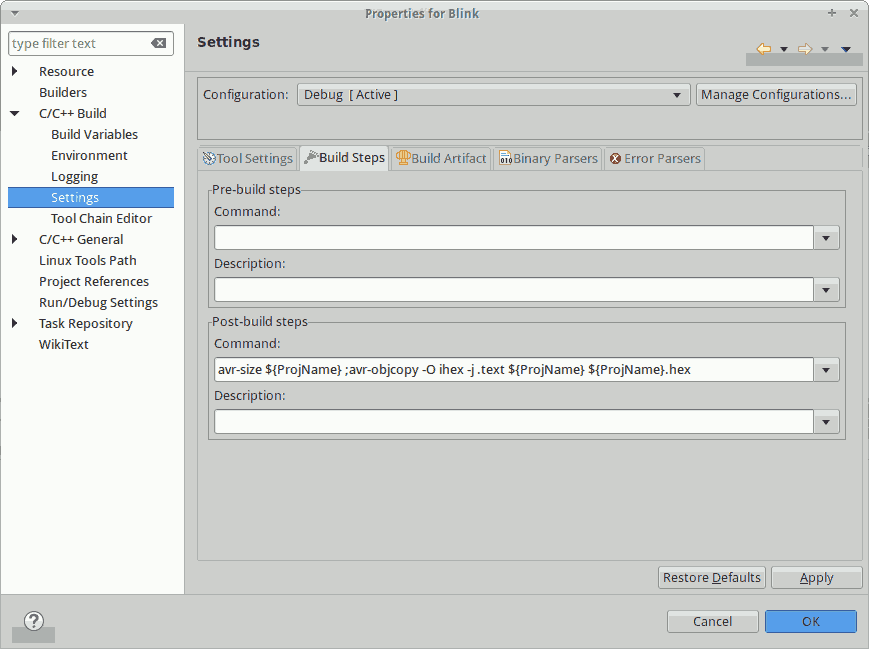Open pre-build Description dropdown arrow

pos(827,290)
